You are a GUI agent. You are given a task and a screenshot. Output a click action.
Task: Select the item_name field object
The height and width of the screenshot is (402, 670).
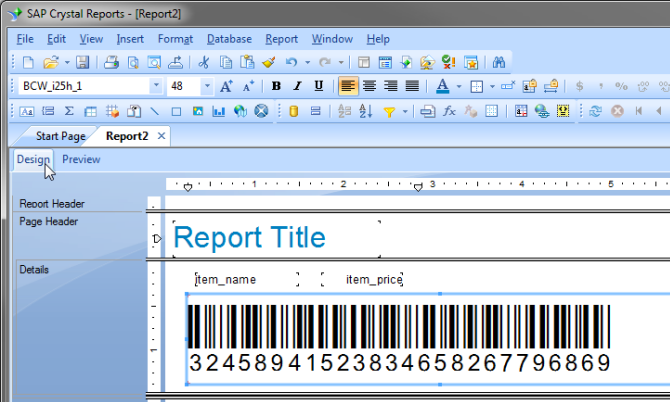(247, 279)
